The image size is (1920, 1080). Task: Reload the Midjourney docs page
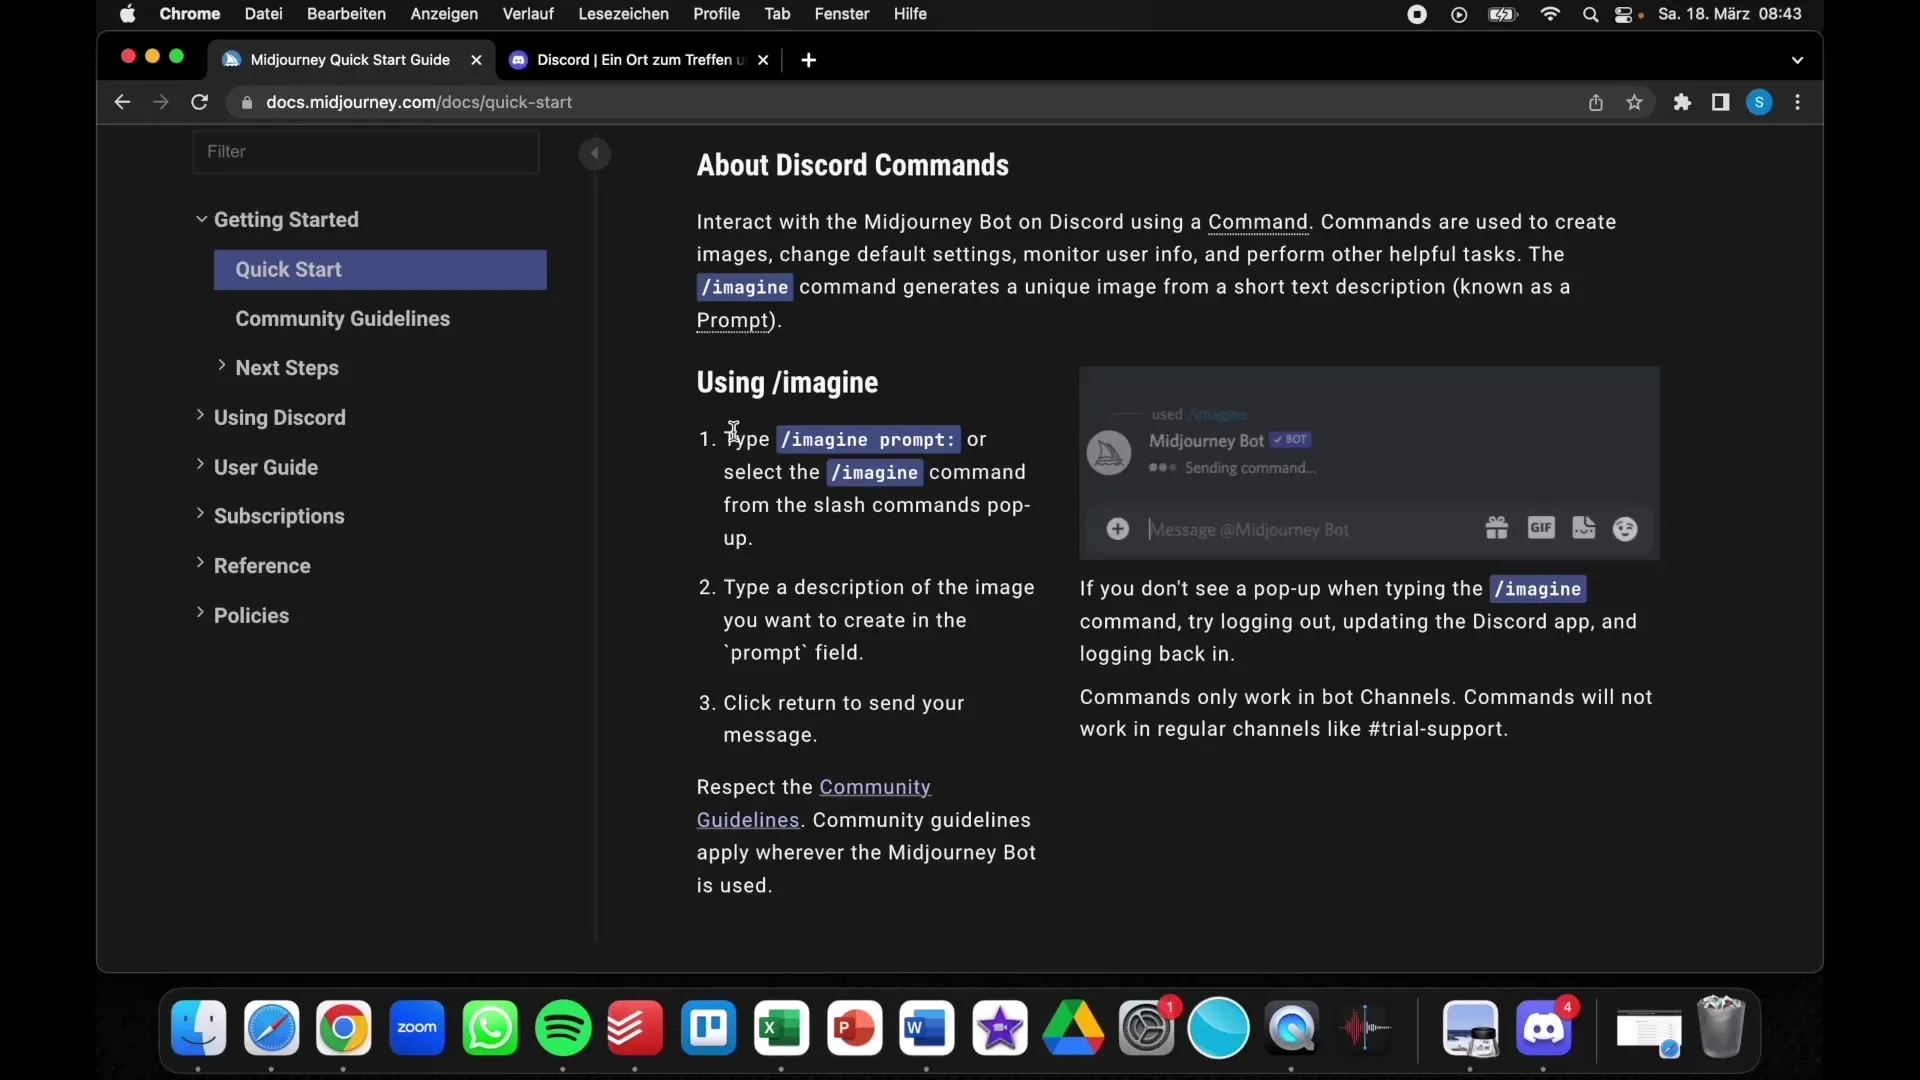pyautogui.click(x=199, y=102)
